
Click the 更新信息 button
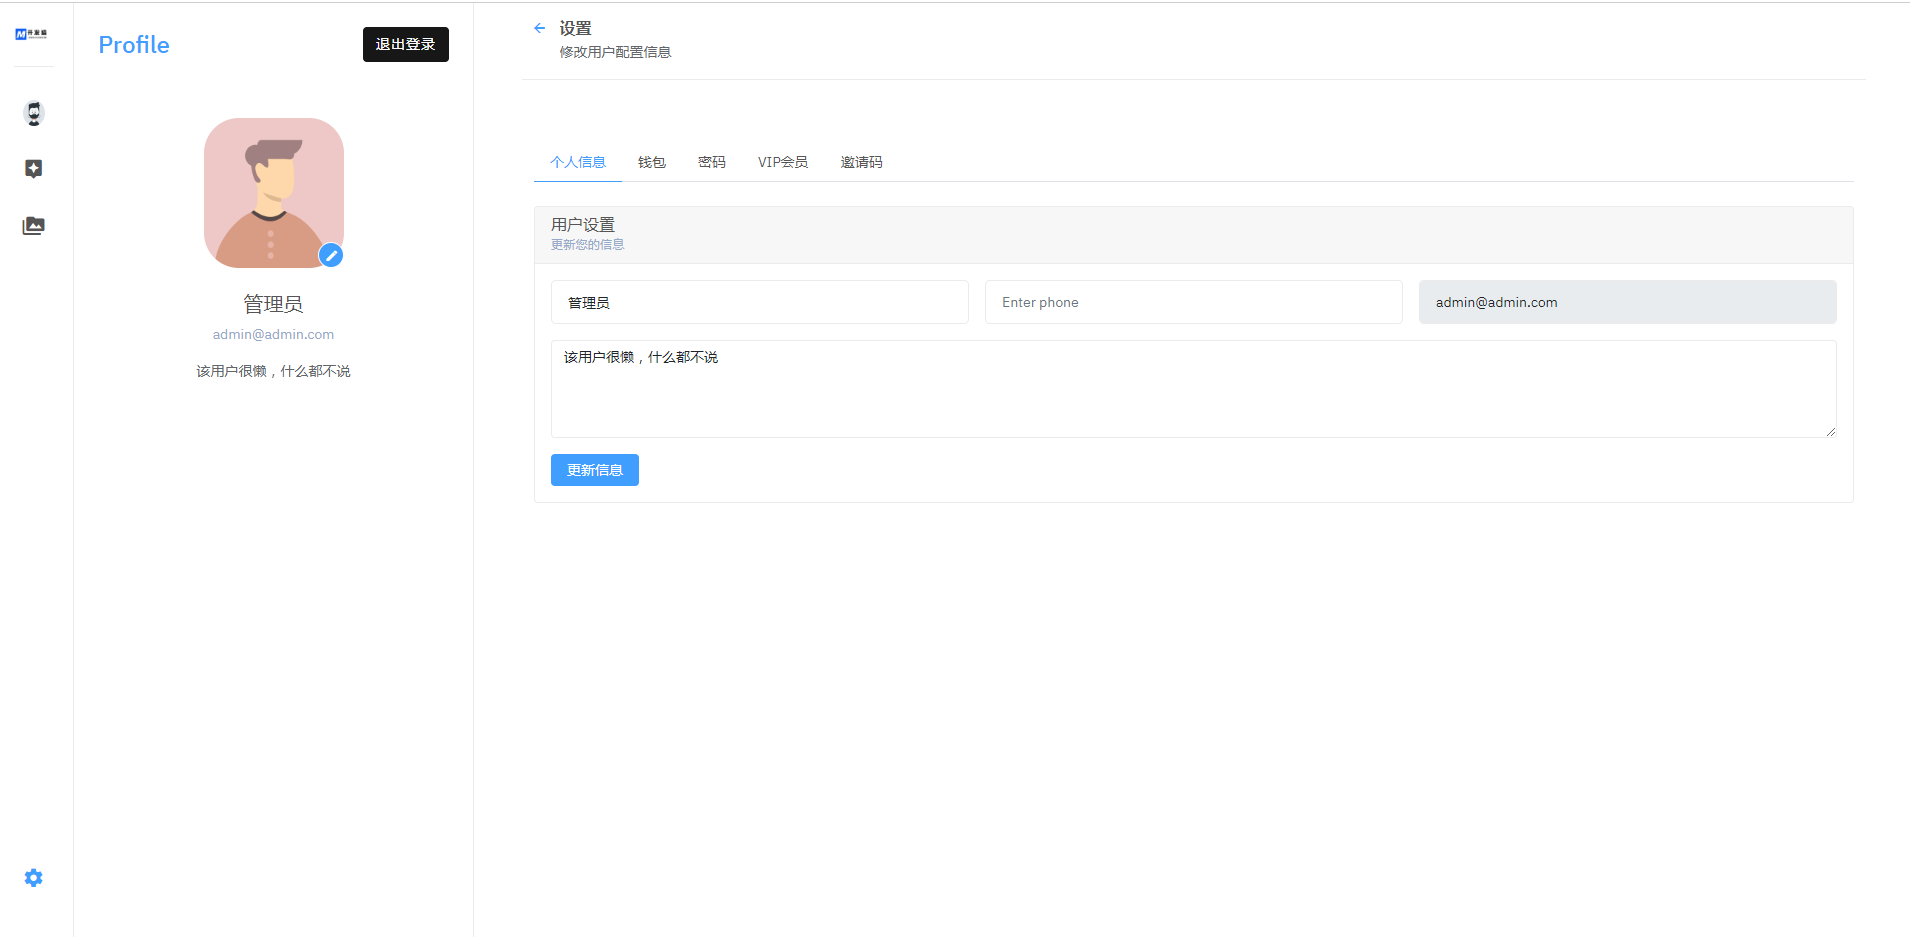pos(595,470)
